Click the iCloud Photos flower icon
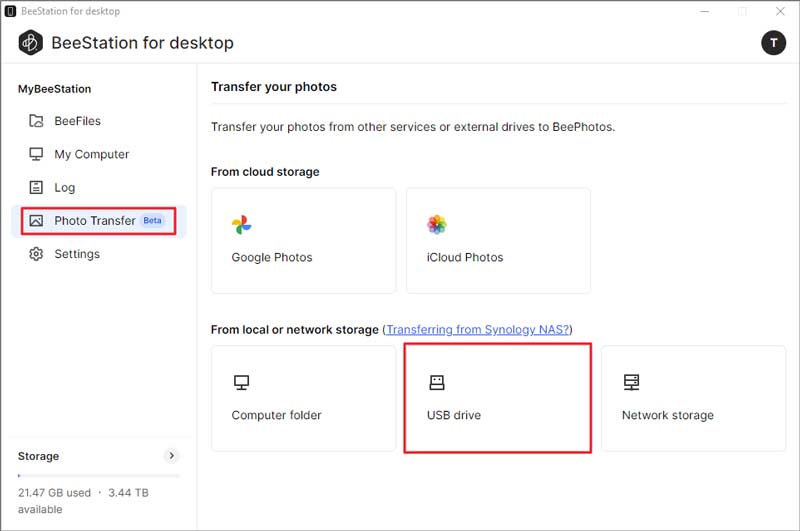Screen dimensions: 800x531 [437, 224]
